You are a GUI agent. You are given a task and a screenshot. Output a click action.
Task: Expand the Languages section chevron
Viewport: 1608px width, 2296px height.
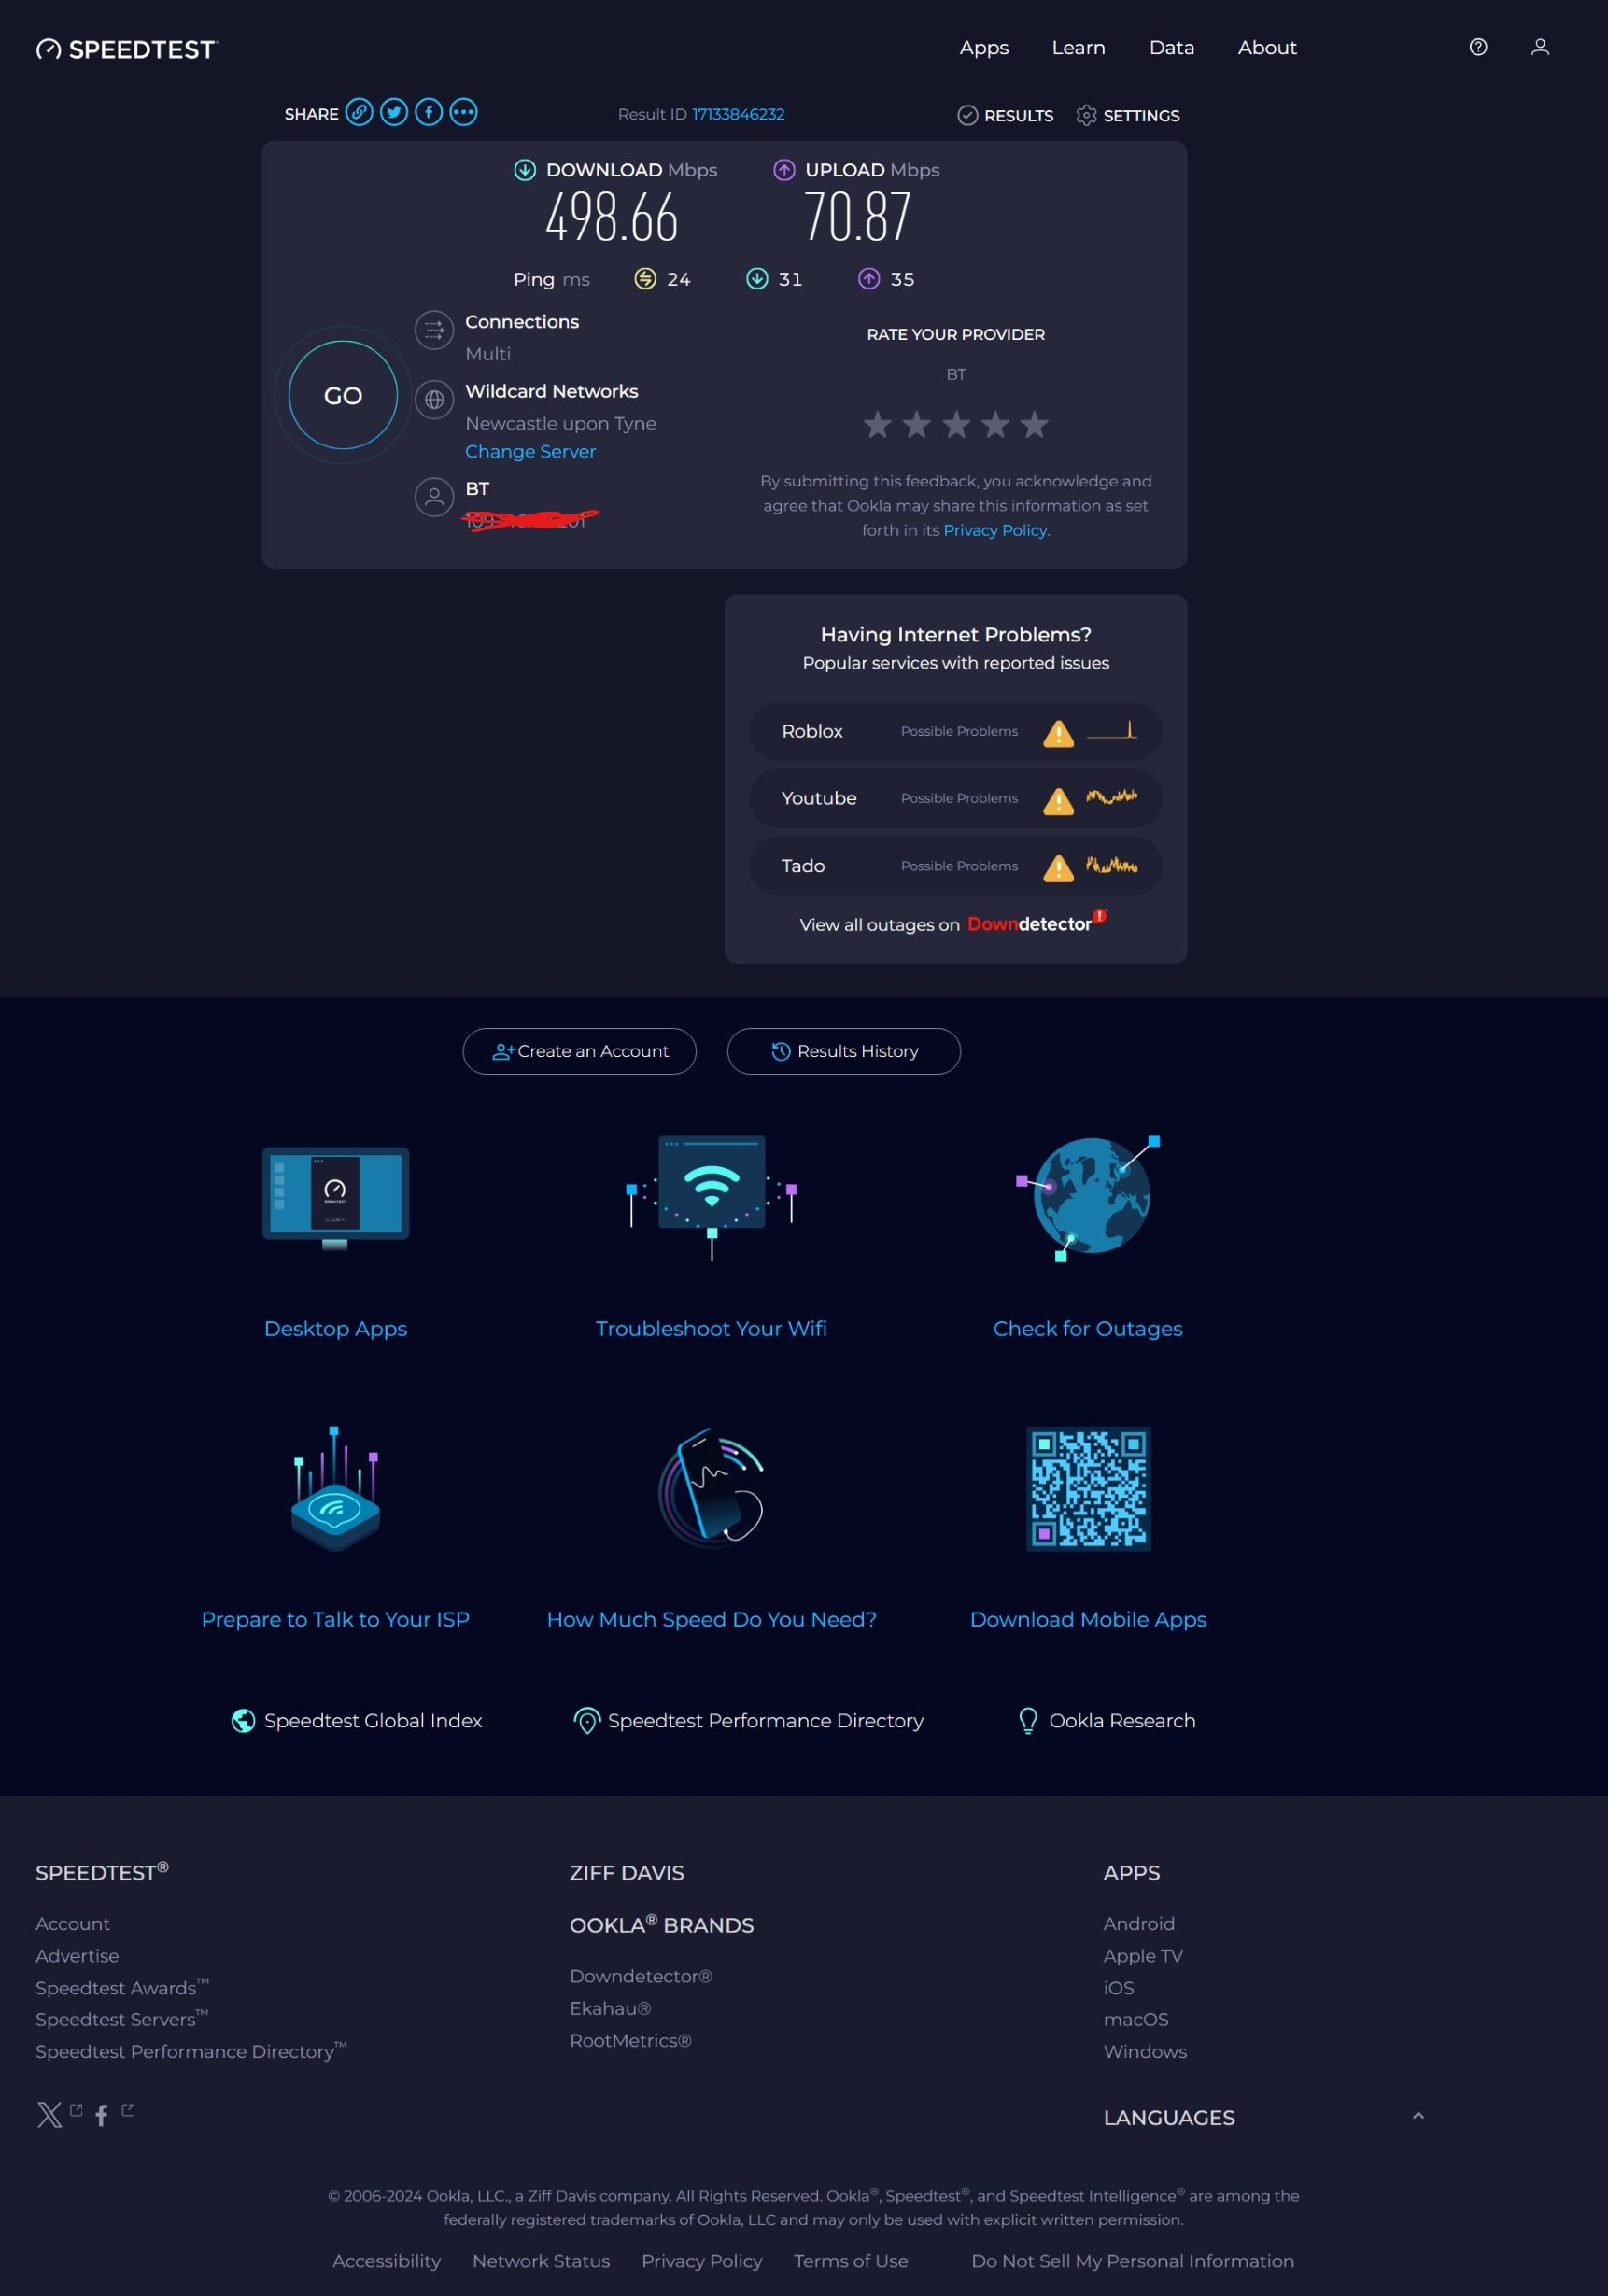(1417, 2116)
